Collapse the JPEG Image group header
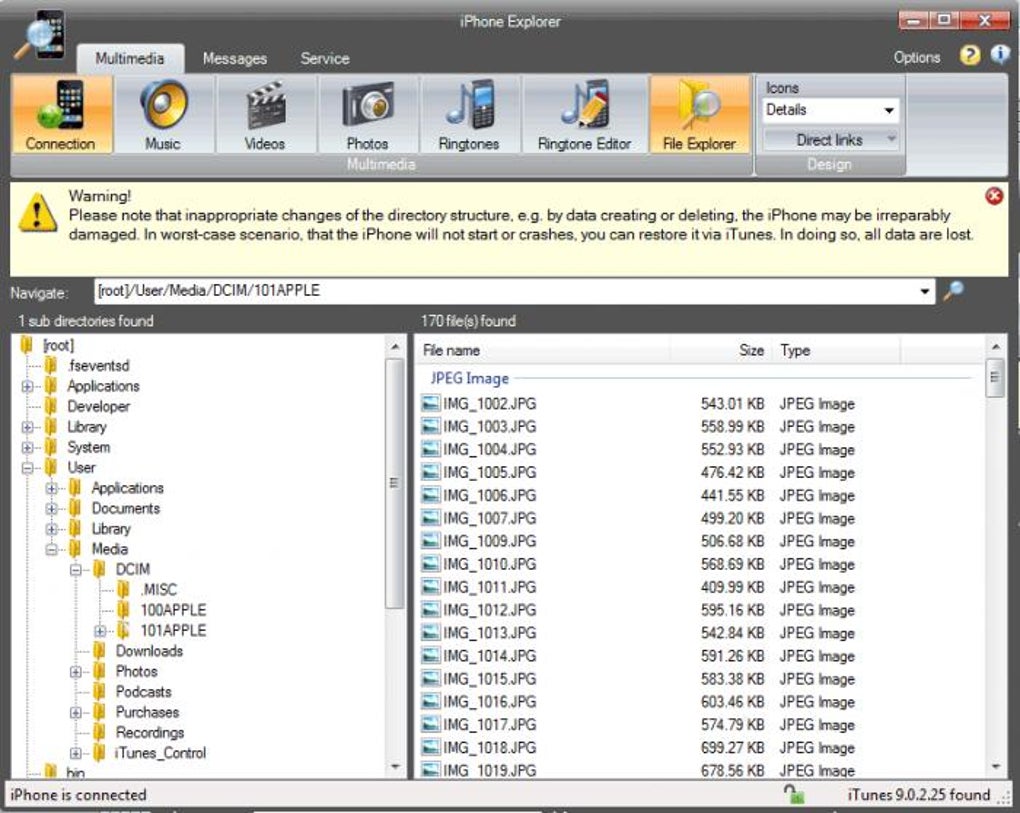 (x=470, y=378)
